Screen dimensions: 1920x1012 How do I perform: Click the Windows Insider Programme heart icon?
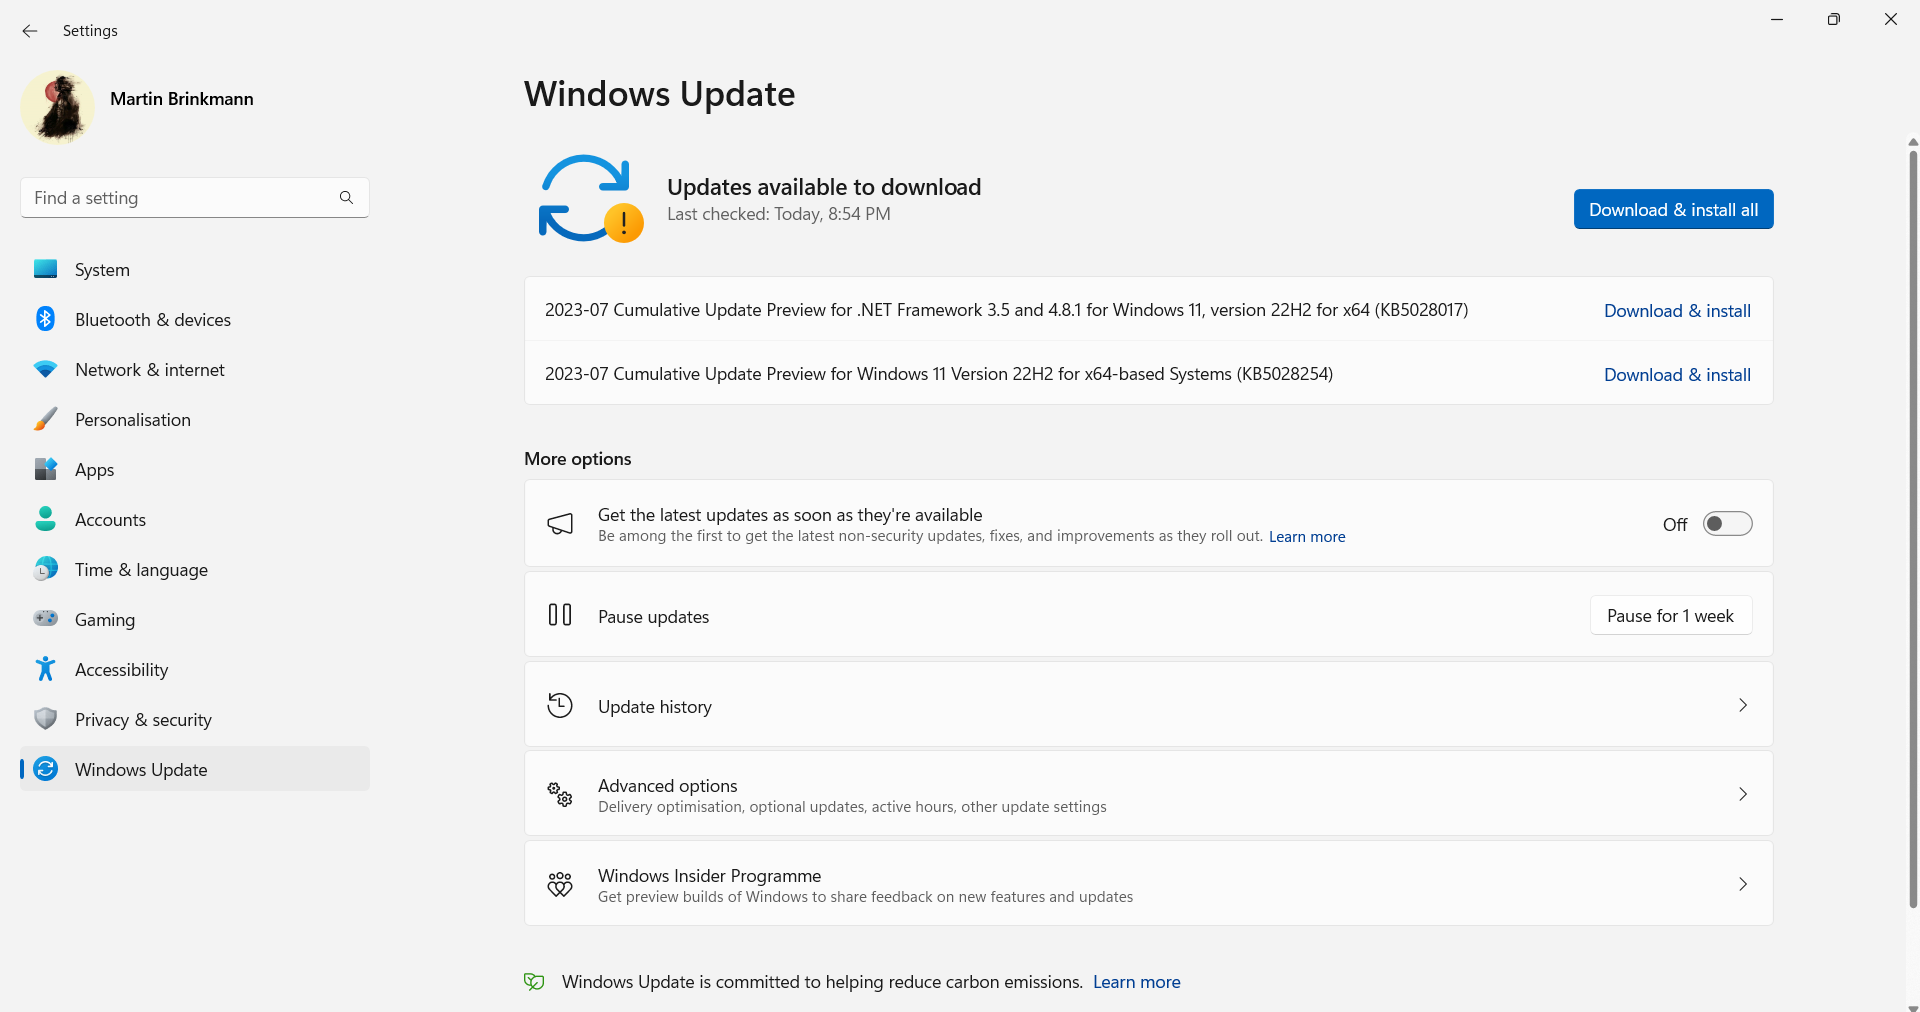click(x=560, y=884)
